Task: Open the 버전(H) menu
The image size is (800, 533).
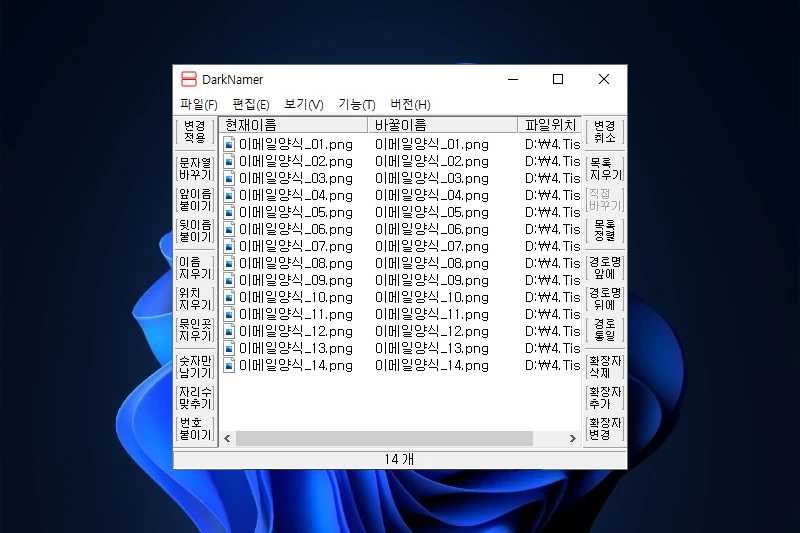Action: click(x=410, y=105)
